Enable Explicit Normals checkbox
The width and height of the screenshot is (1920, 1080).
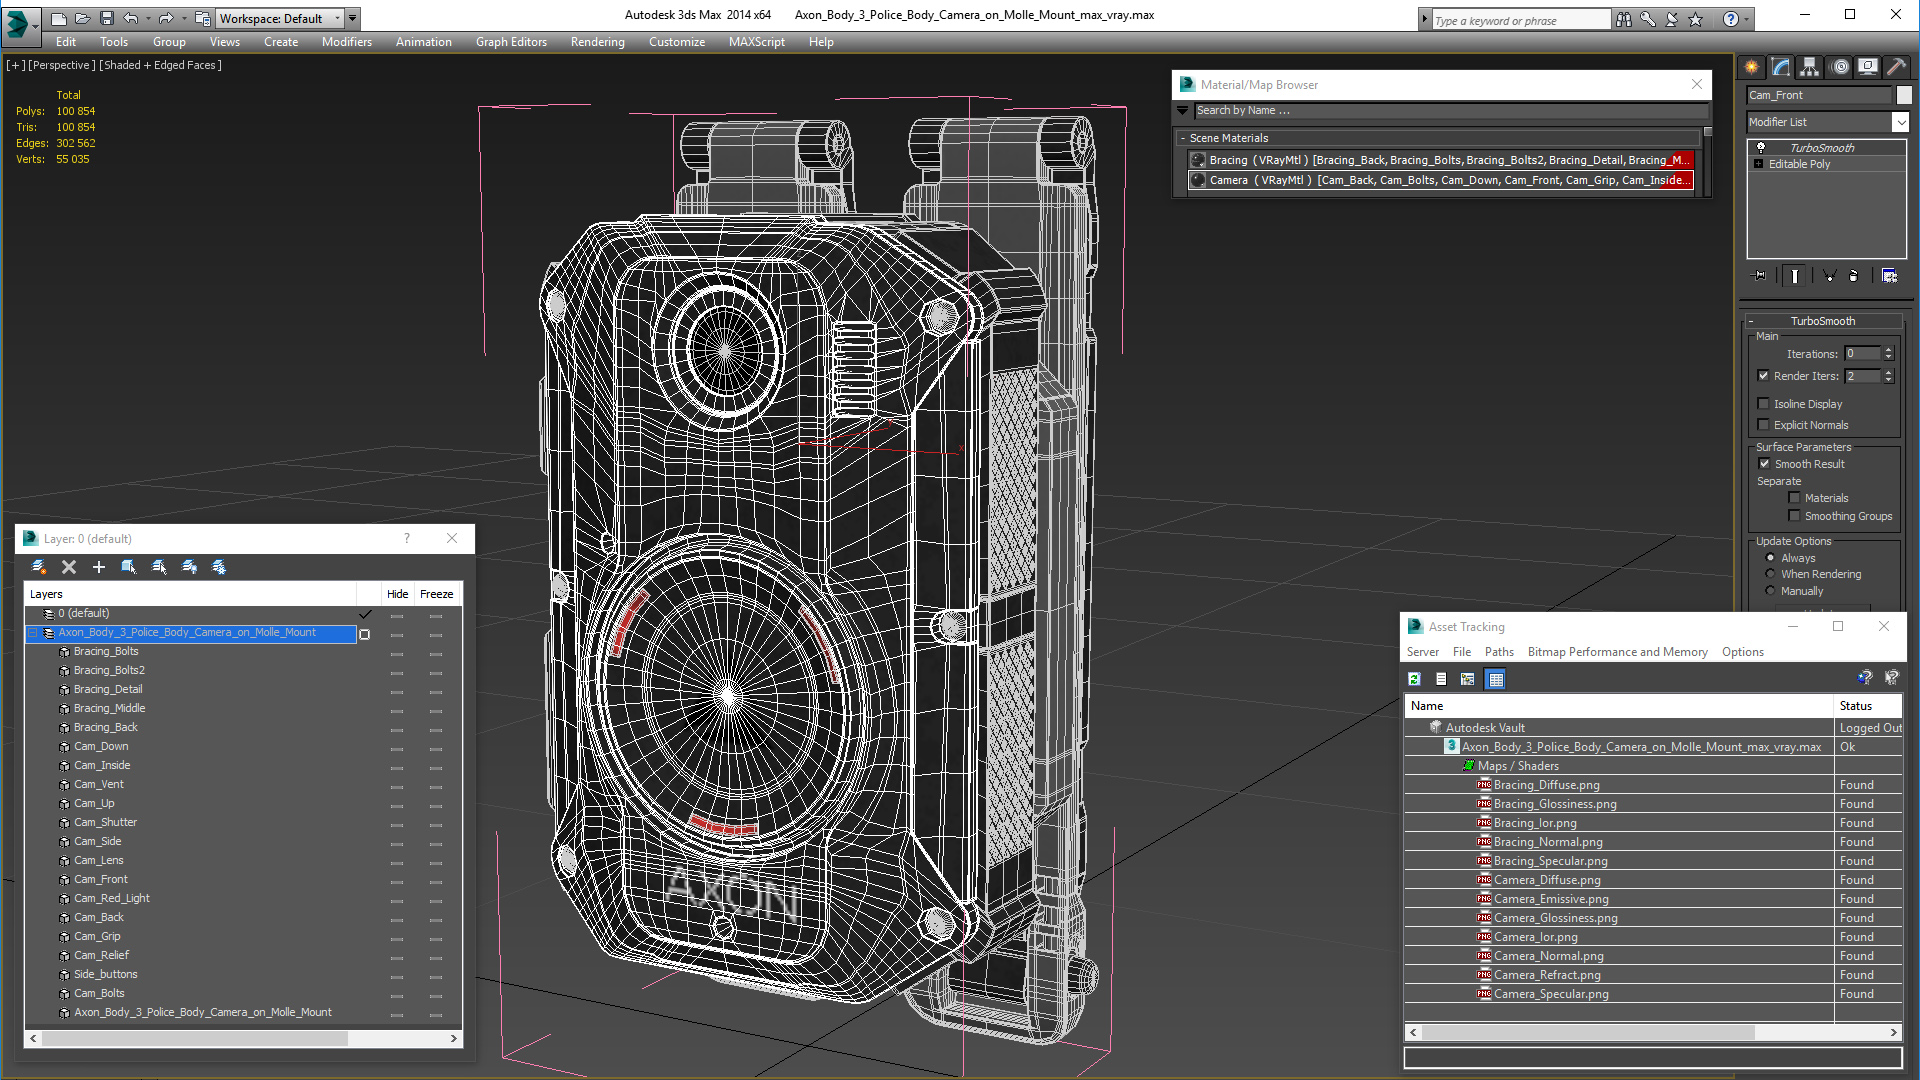[1764, 425]
